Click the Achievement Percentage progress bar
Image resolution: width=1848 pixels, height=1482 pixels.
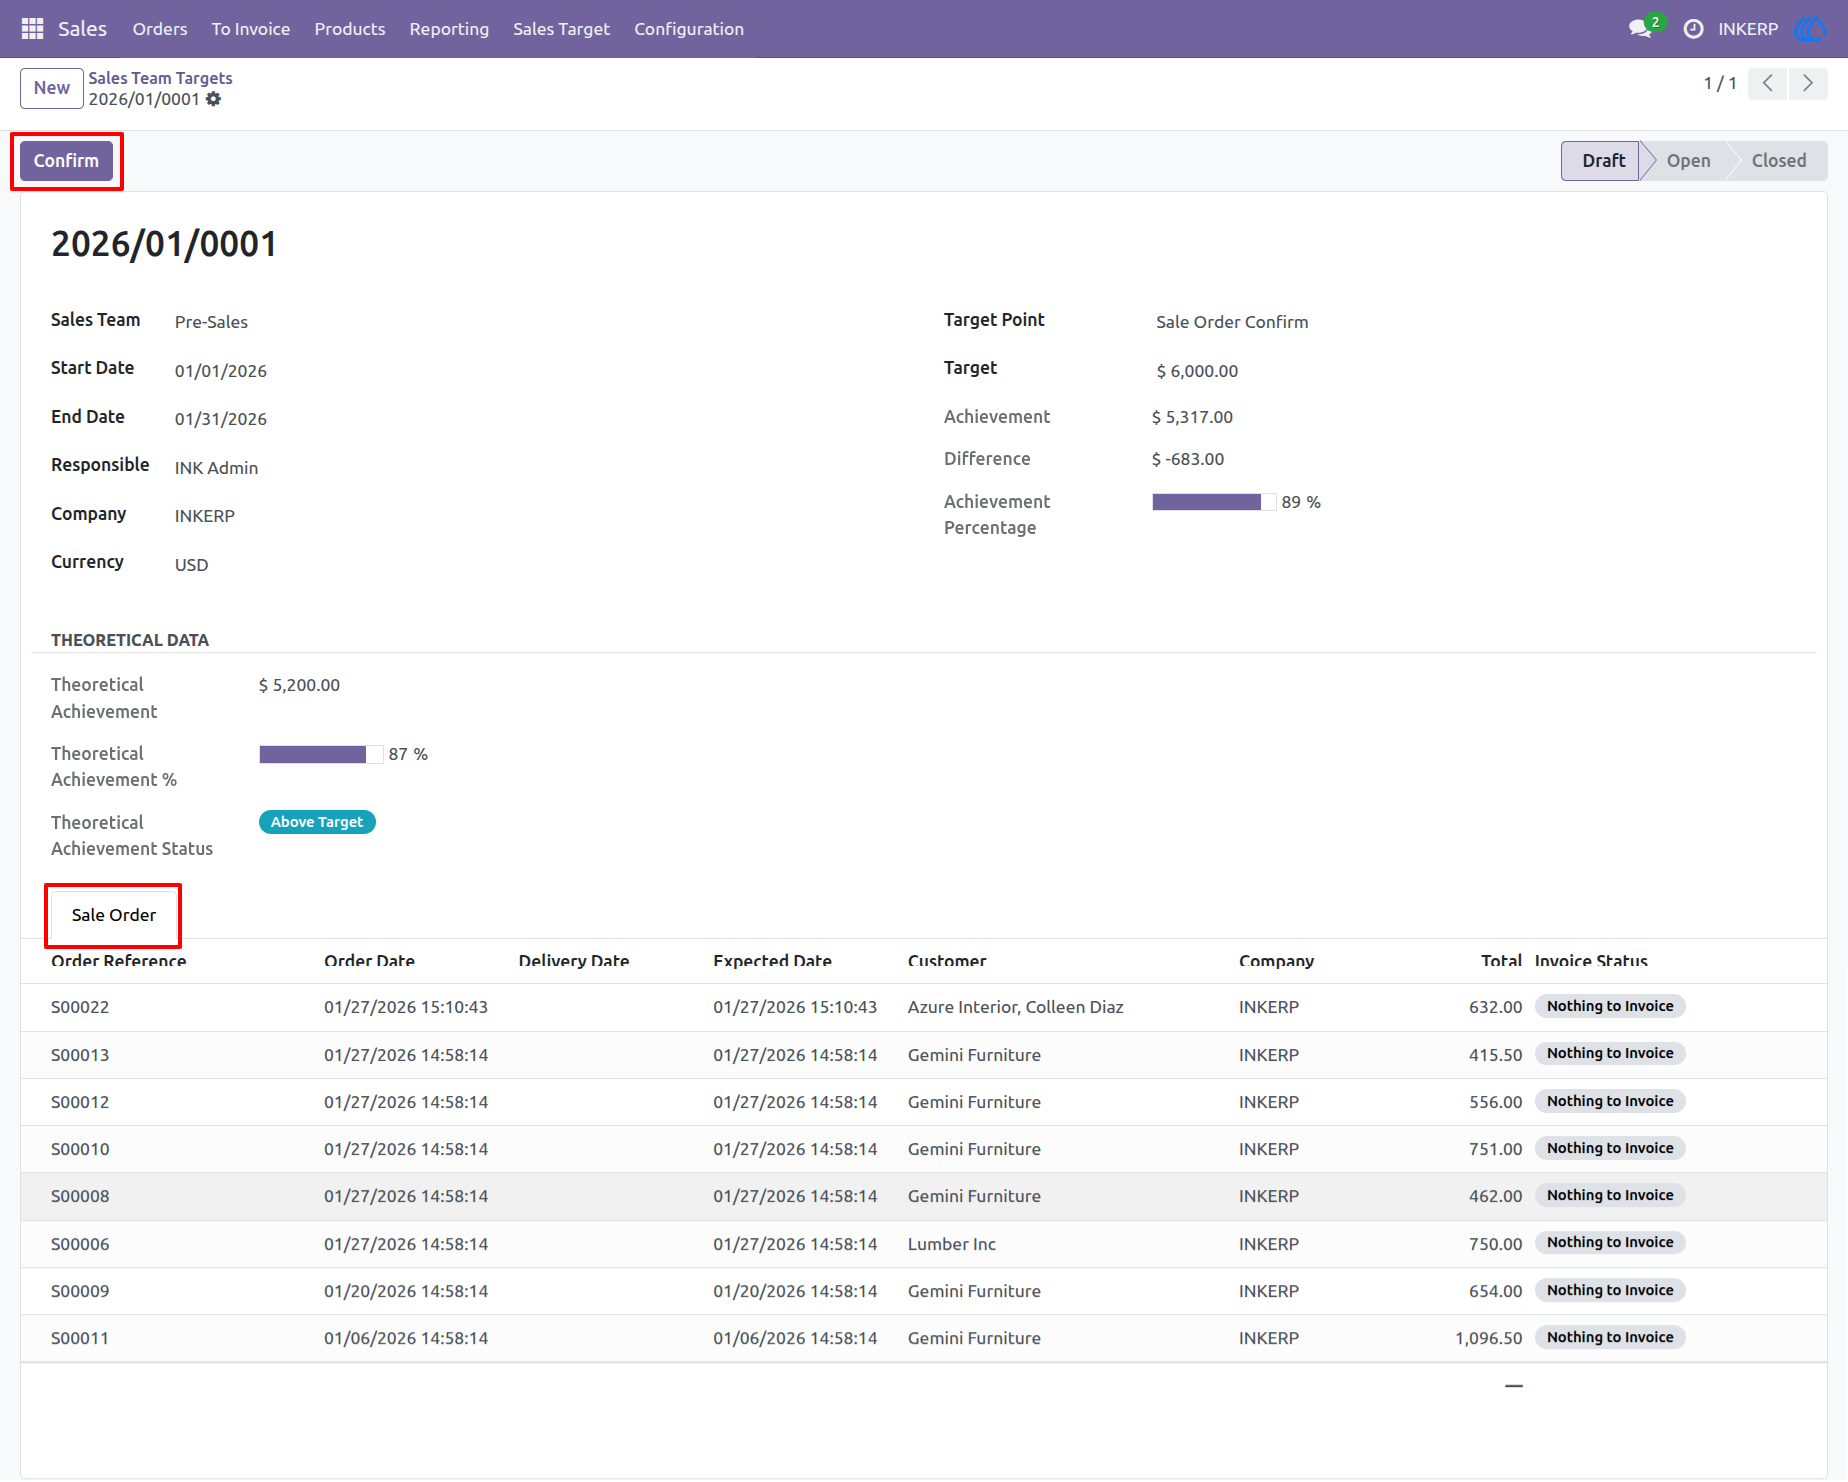(x=1214, y=502)
